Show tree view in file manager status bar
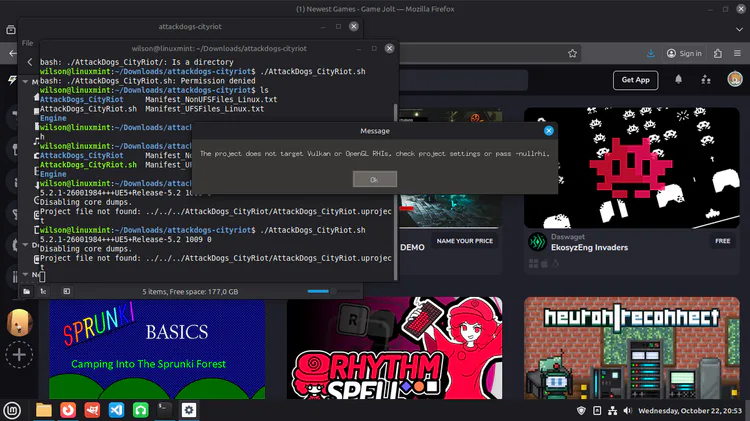This screenshot has height=421, width=750. tap(43, 291)
